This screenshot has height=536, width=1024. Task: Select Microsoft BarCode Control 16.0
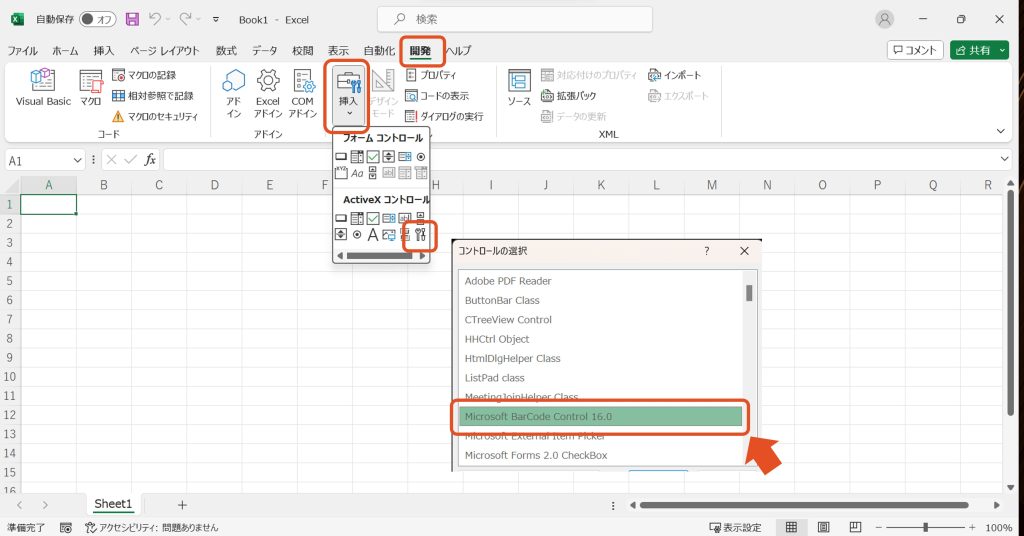point(601,417)
